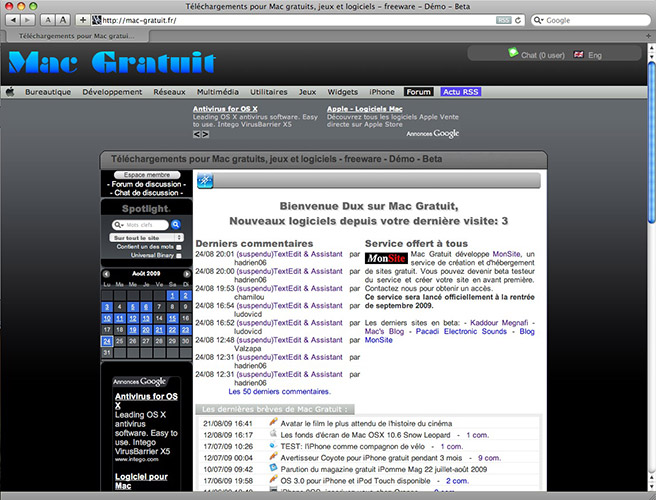
Task: Open the 'Eng' language link
Action: coord(594,55)
